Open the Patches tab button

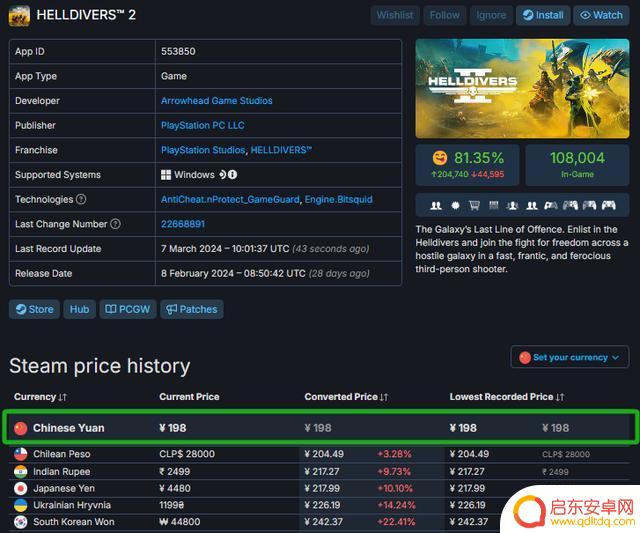(191, 309)
